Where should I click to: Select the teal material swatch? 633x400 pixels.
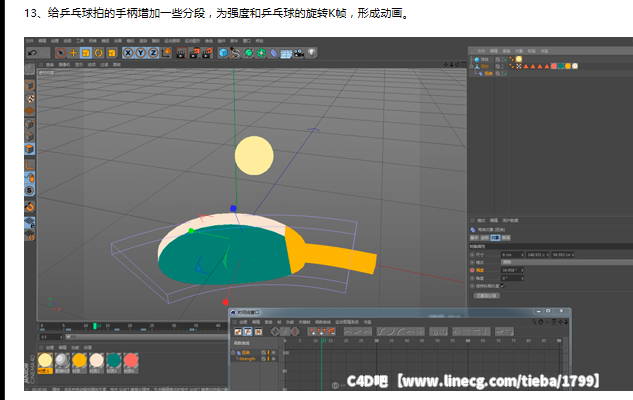(114, 362)
